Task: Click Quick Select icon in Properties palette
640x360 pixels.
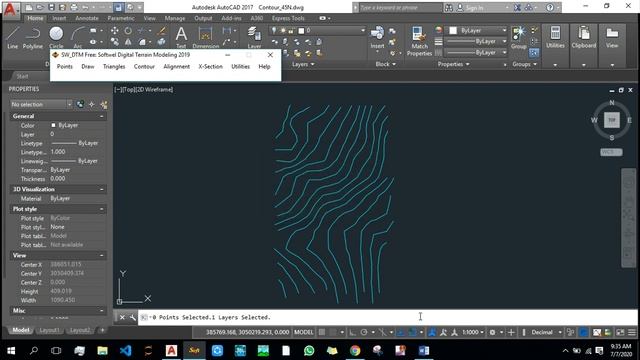Action: (x=104, y=105)
